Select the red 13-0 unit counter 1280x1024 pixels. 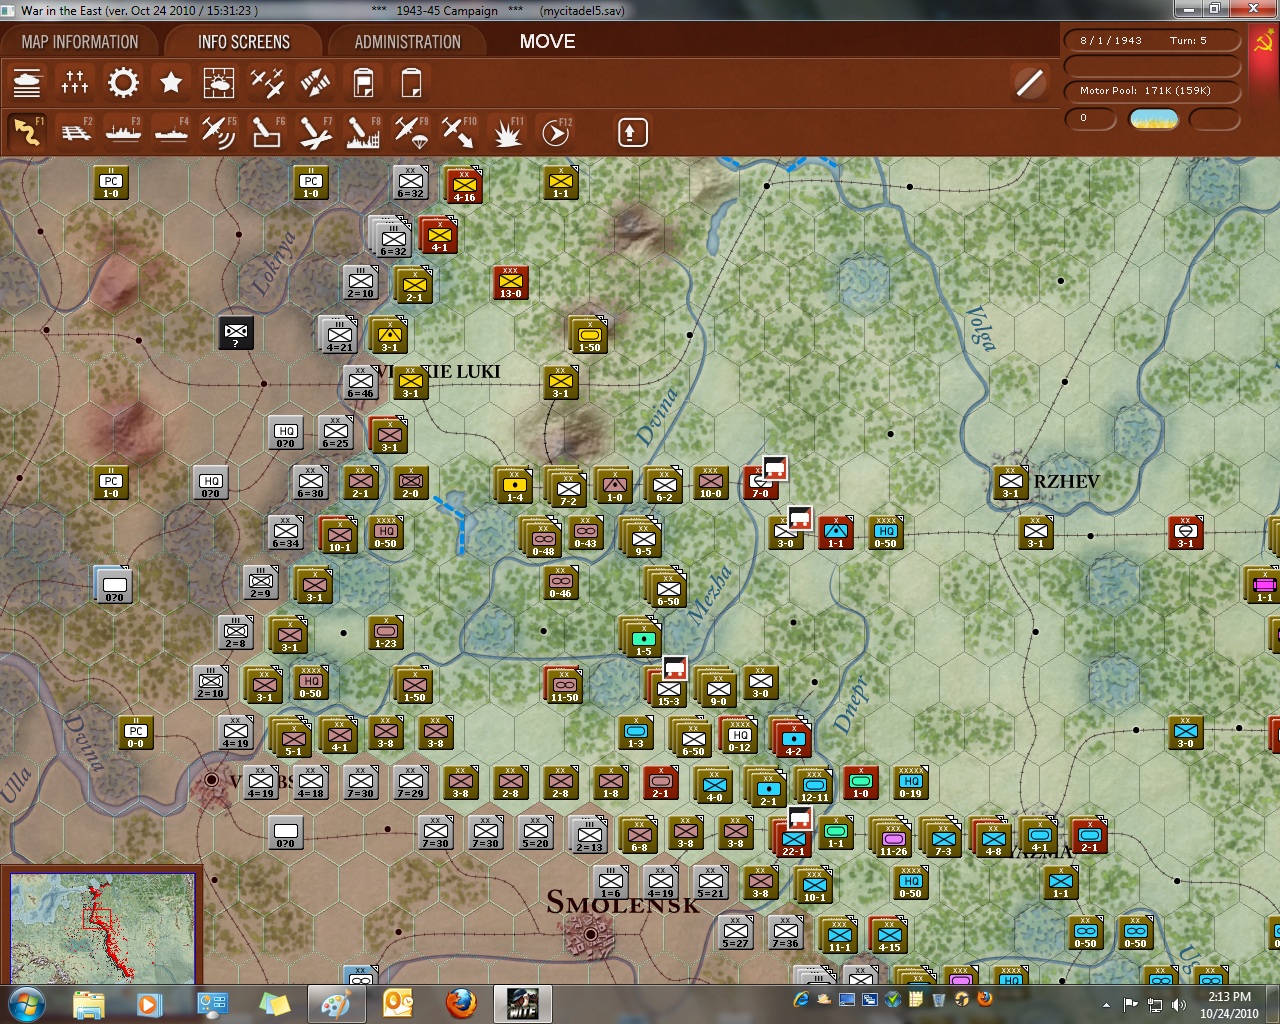point(510,283)
